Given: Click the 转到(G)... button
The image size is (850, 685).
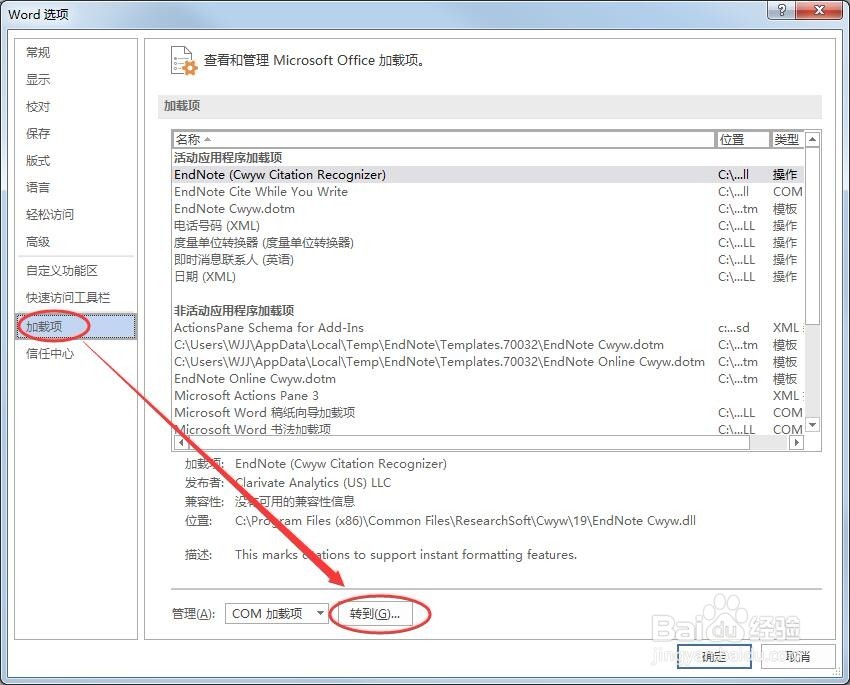Looking at the screenshot, I should tap(375, 614).
